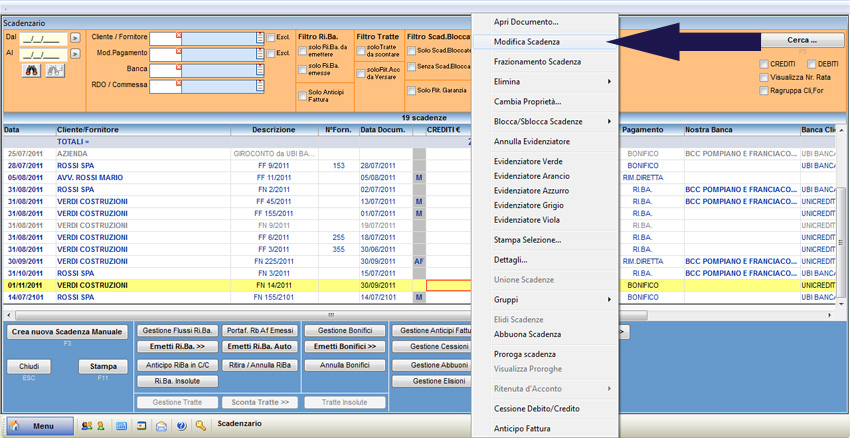Click Crea nuova Scadenza Manuale button

click(x=67, y=331)
